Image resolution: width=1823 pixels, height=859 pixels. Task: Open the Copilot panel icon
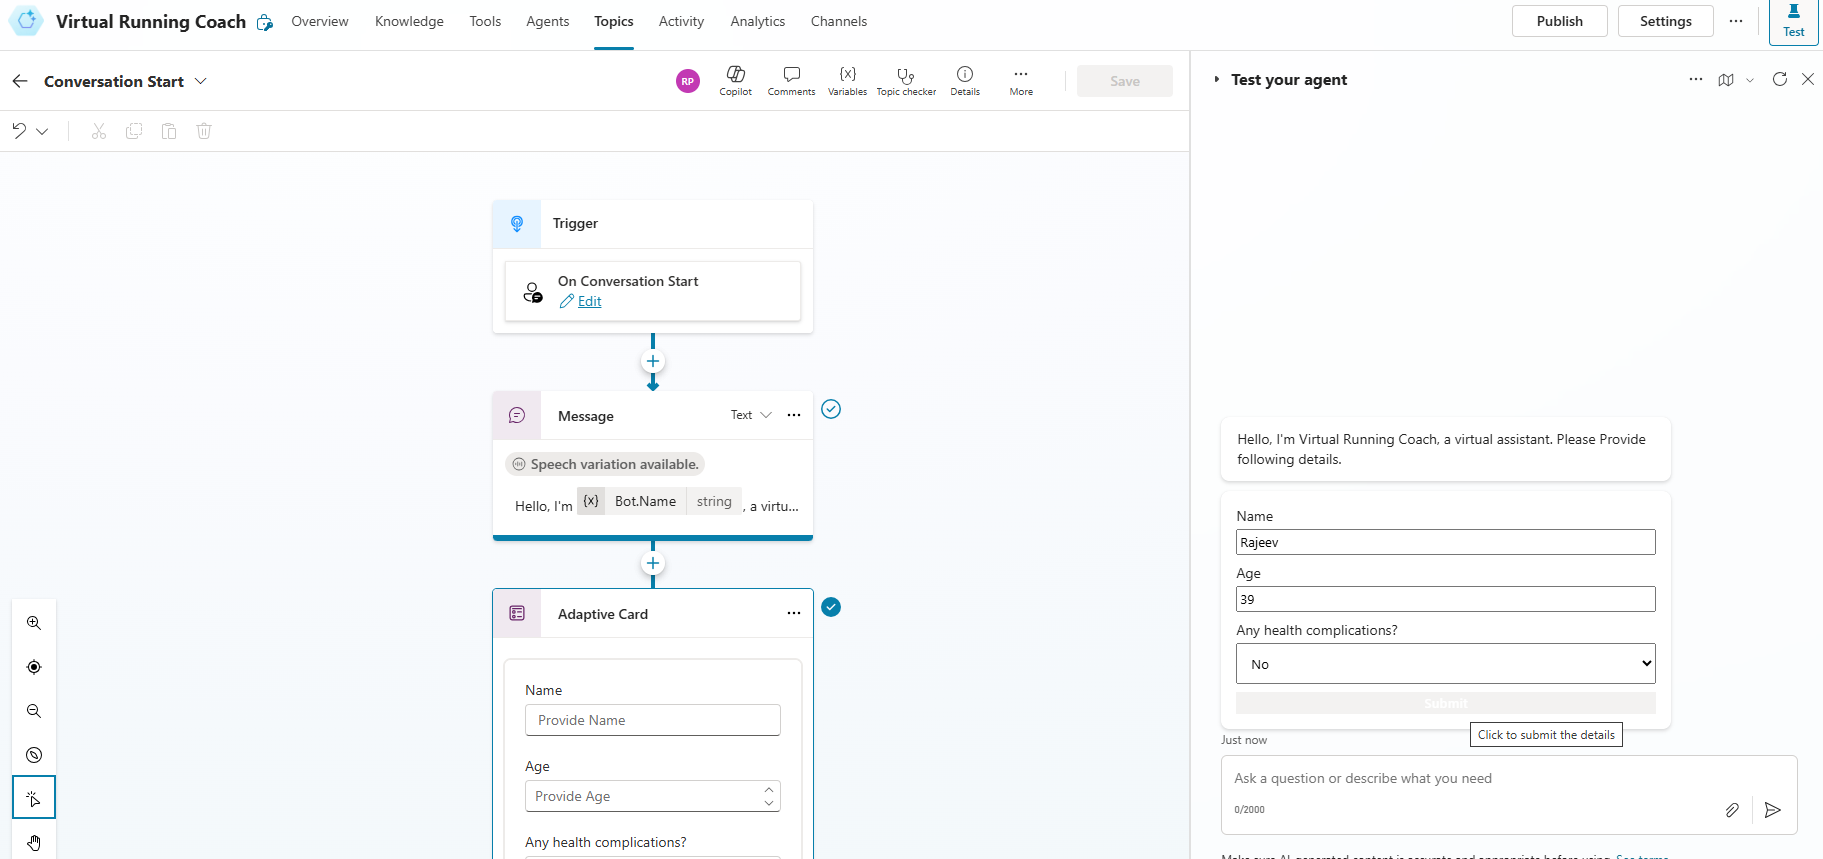coord(735,80)
